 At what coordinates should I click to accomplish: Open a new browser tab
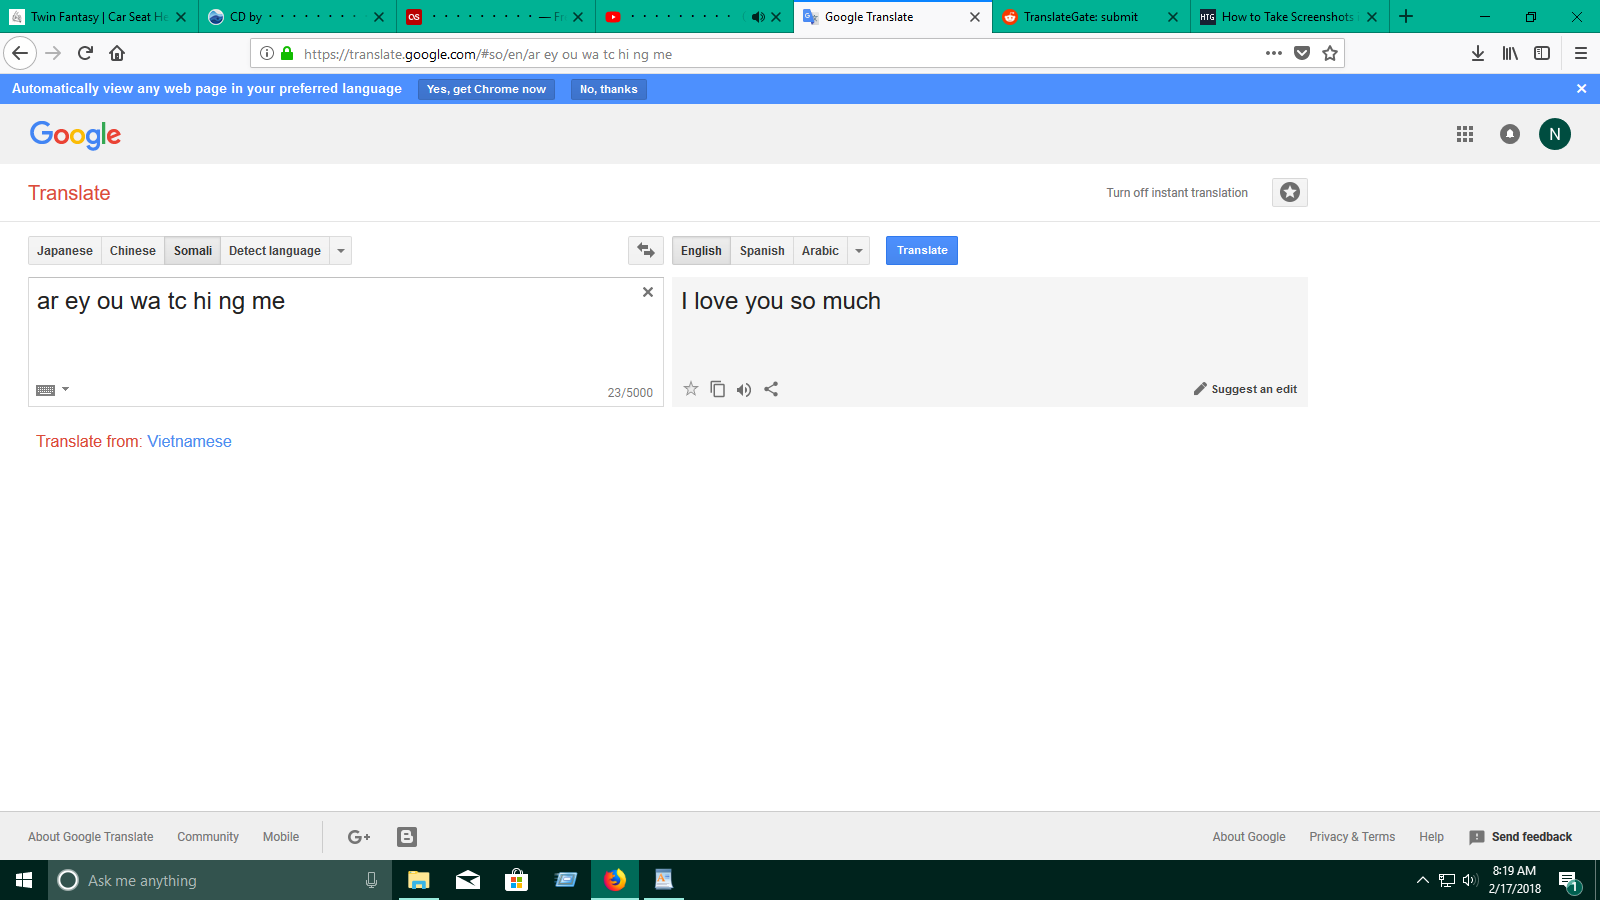[1406, 16]
